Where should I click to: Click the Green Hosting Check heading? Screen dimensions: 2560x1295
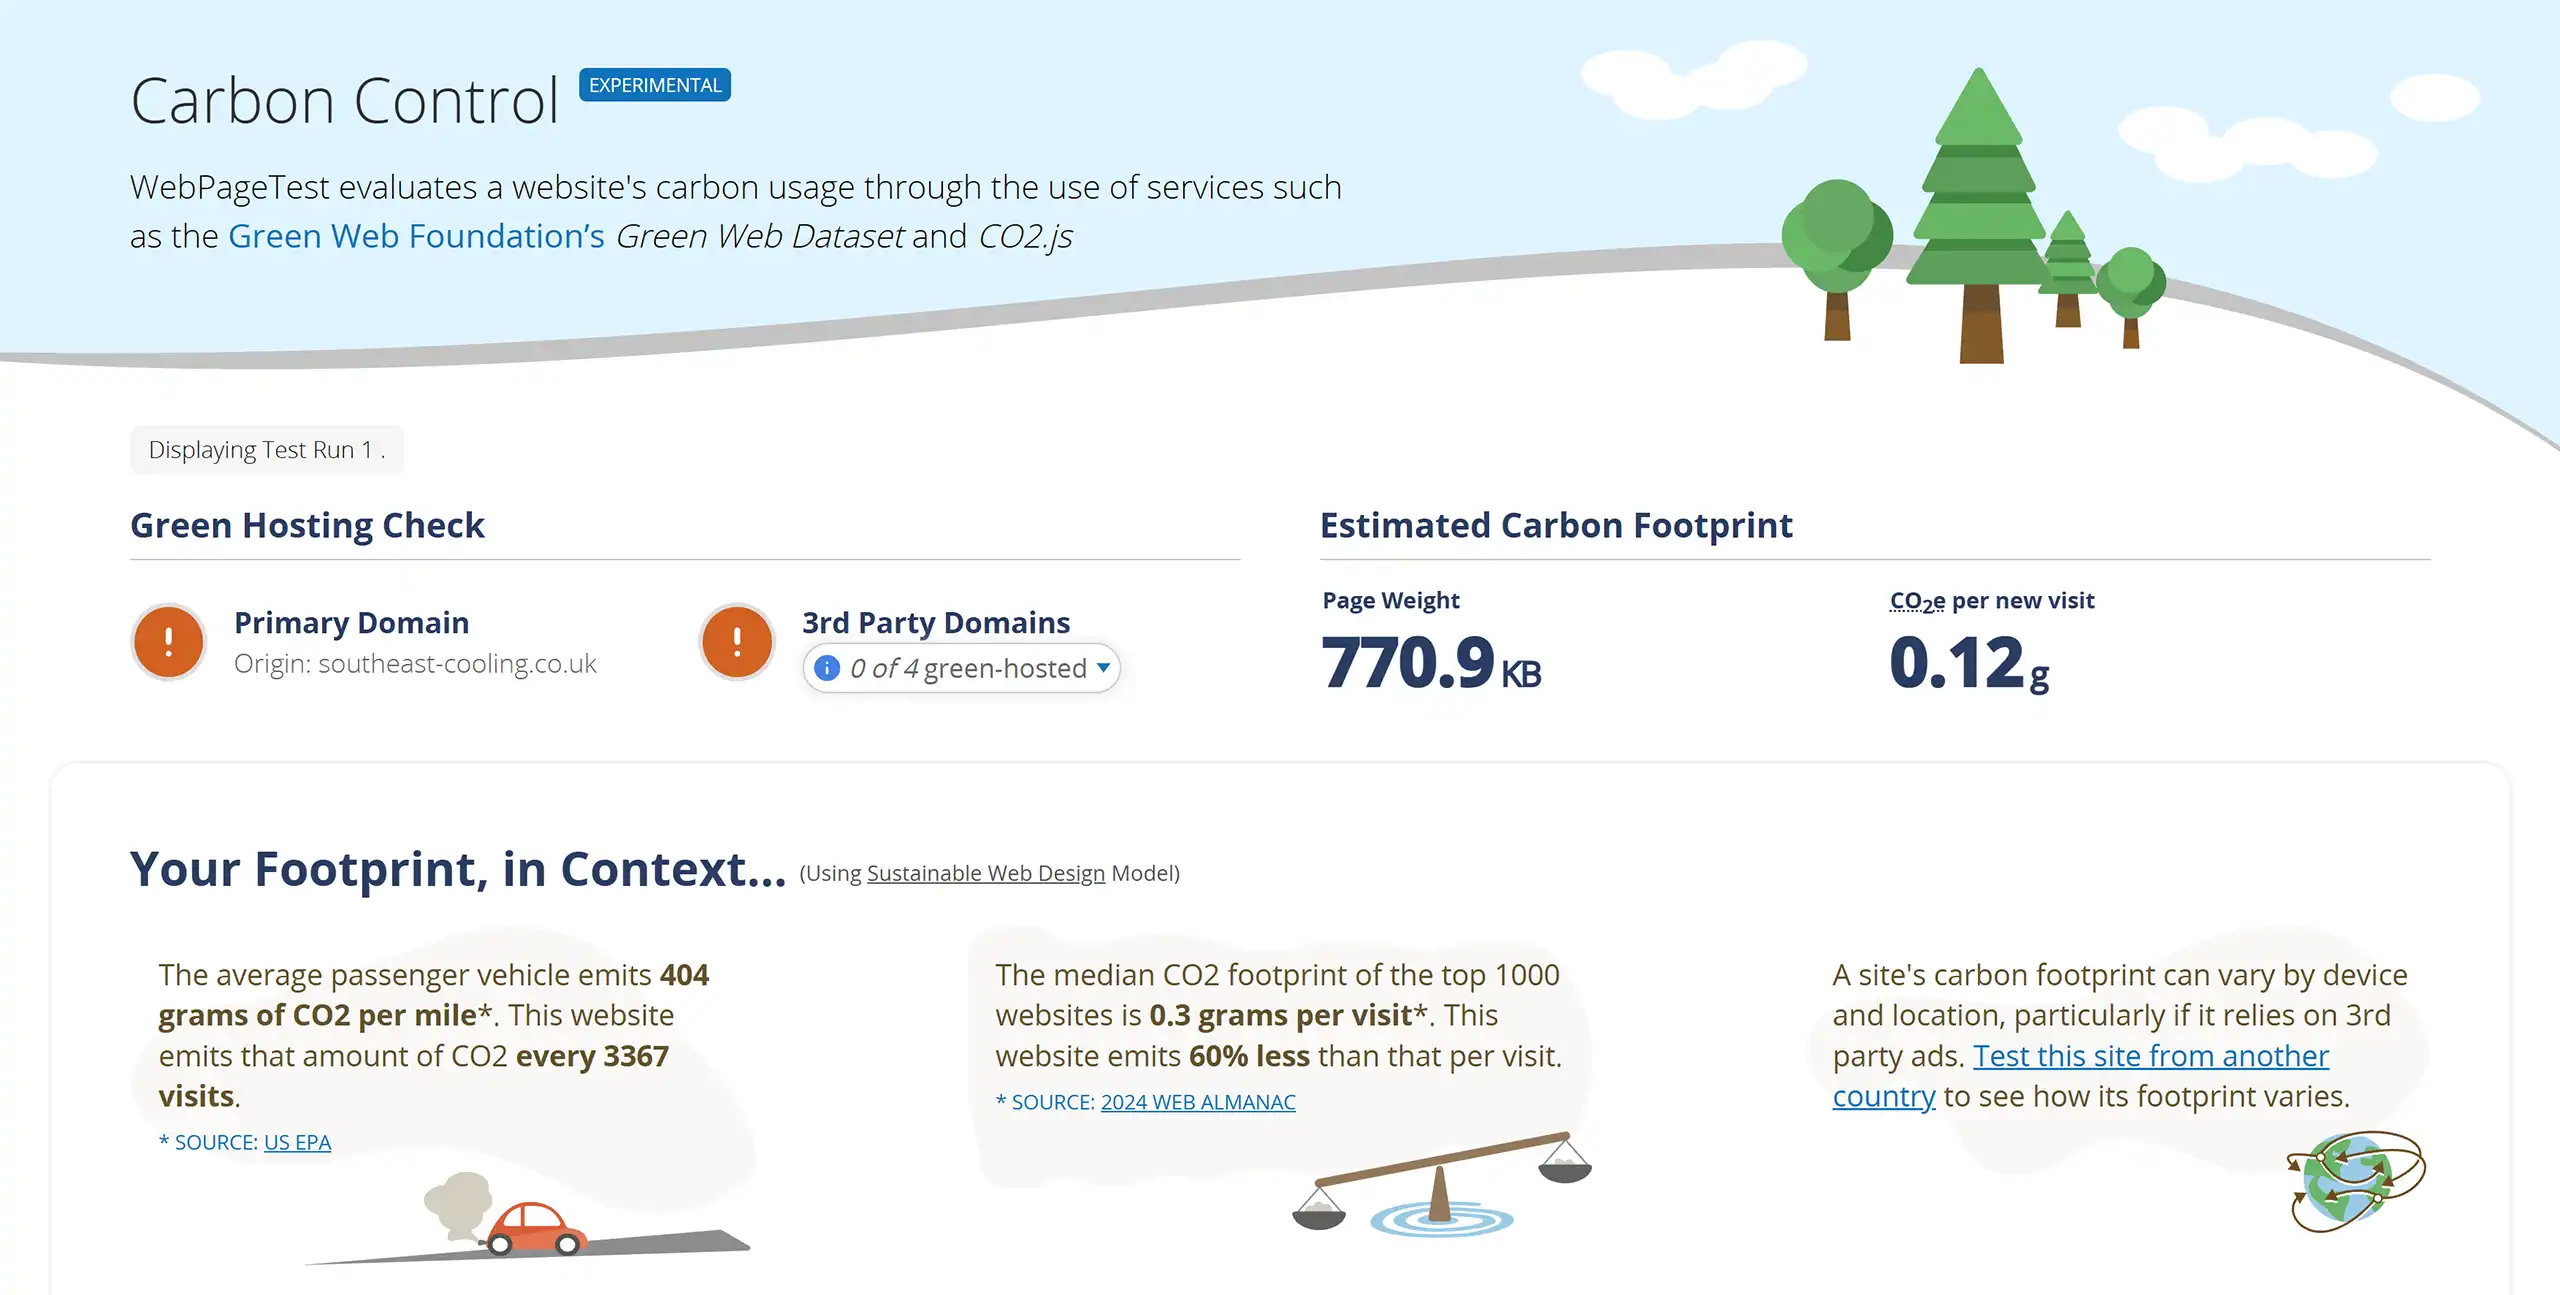pyautogui.click(x=307, y=525)
